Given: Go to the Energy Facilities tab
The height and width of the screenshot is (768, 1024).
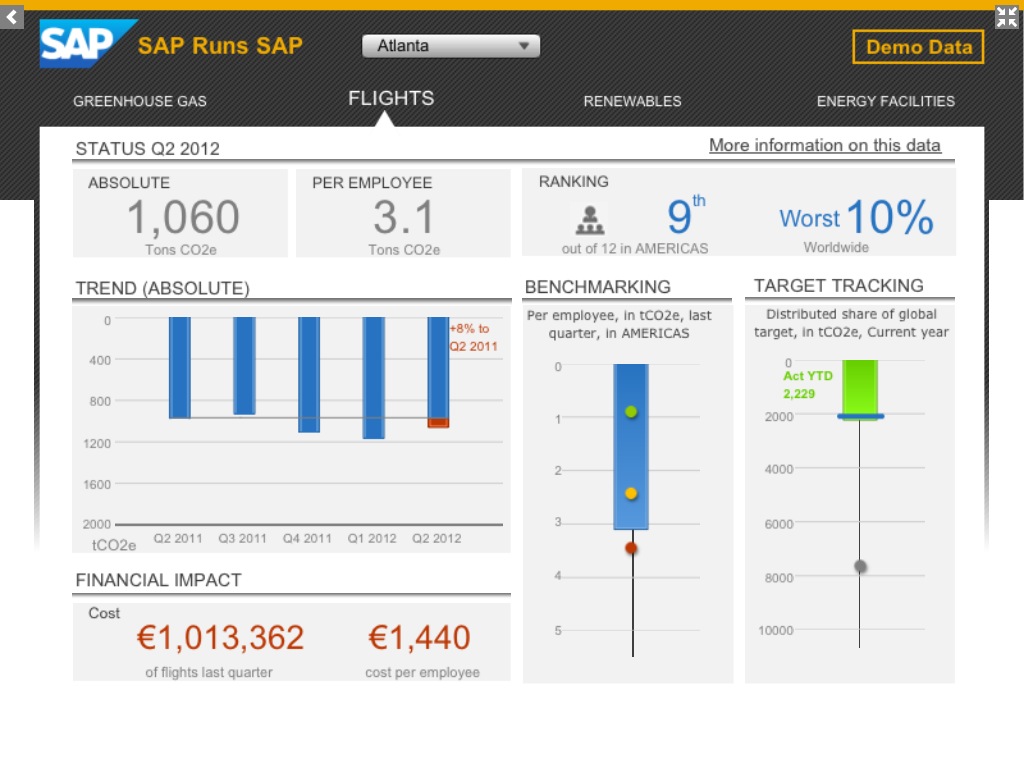Looking at the screenshot, I should pyautogui.click(x=886, y=101).
